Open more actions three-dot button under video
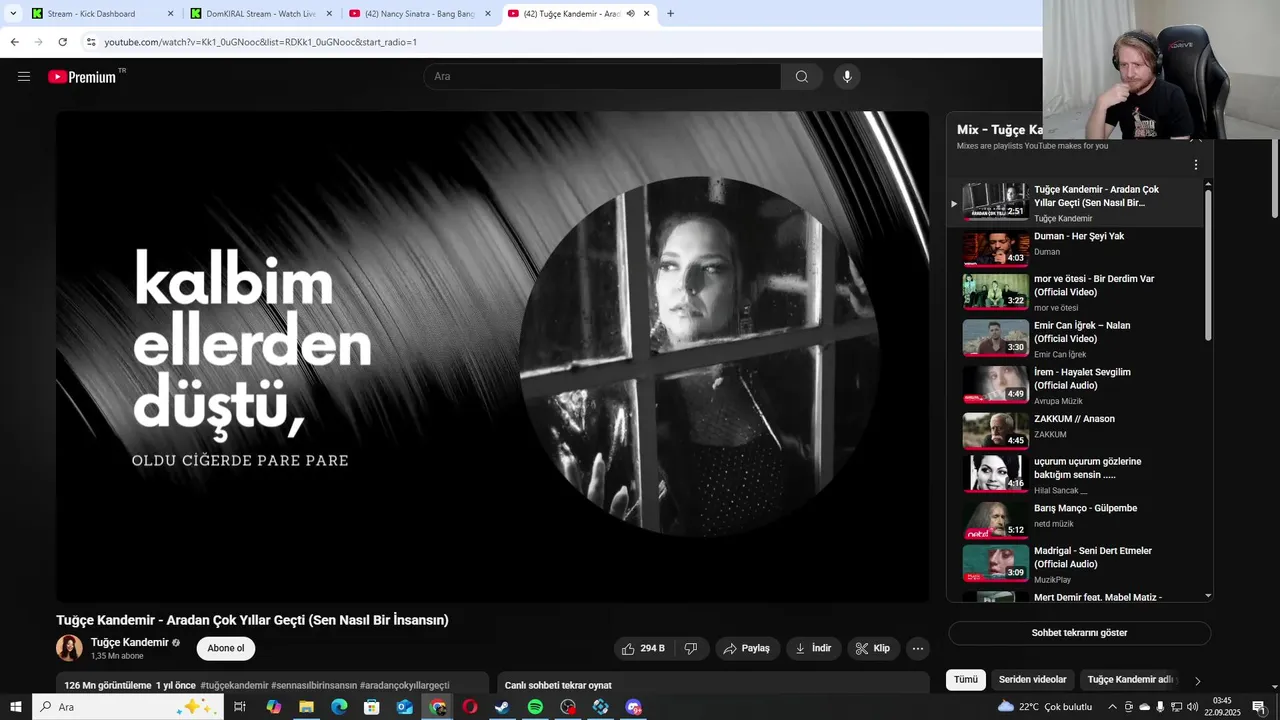Viewport: 1280px width, 720px height. pos(917,649)
